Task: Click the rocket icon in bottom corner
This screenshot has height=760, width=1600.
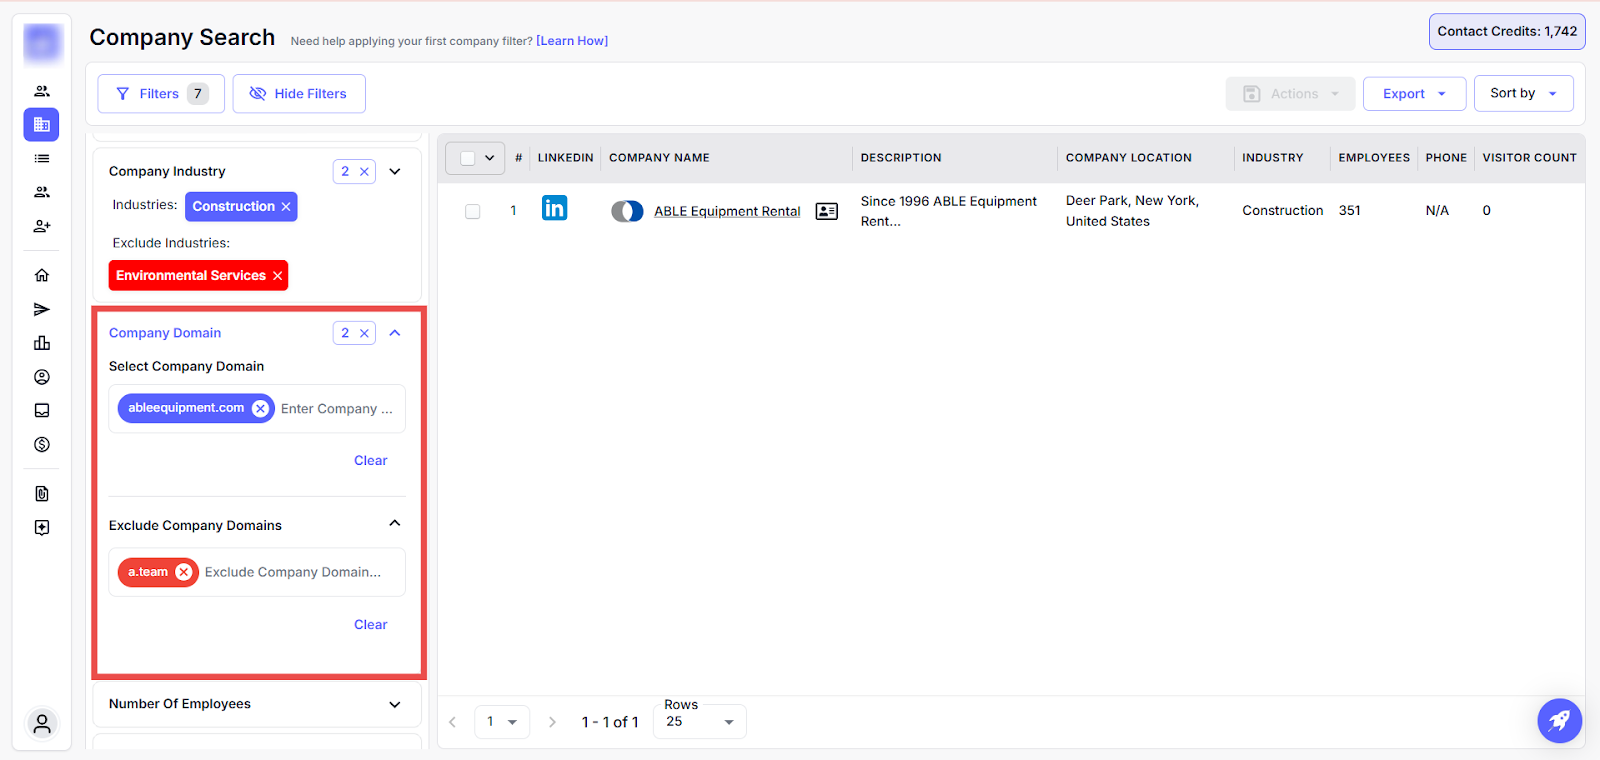Action: [x=1559, y=720]
